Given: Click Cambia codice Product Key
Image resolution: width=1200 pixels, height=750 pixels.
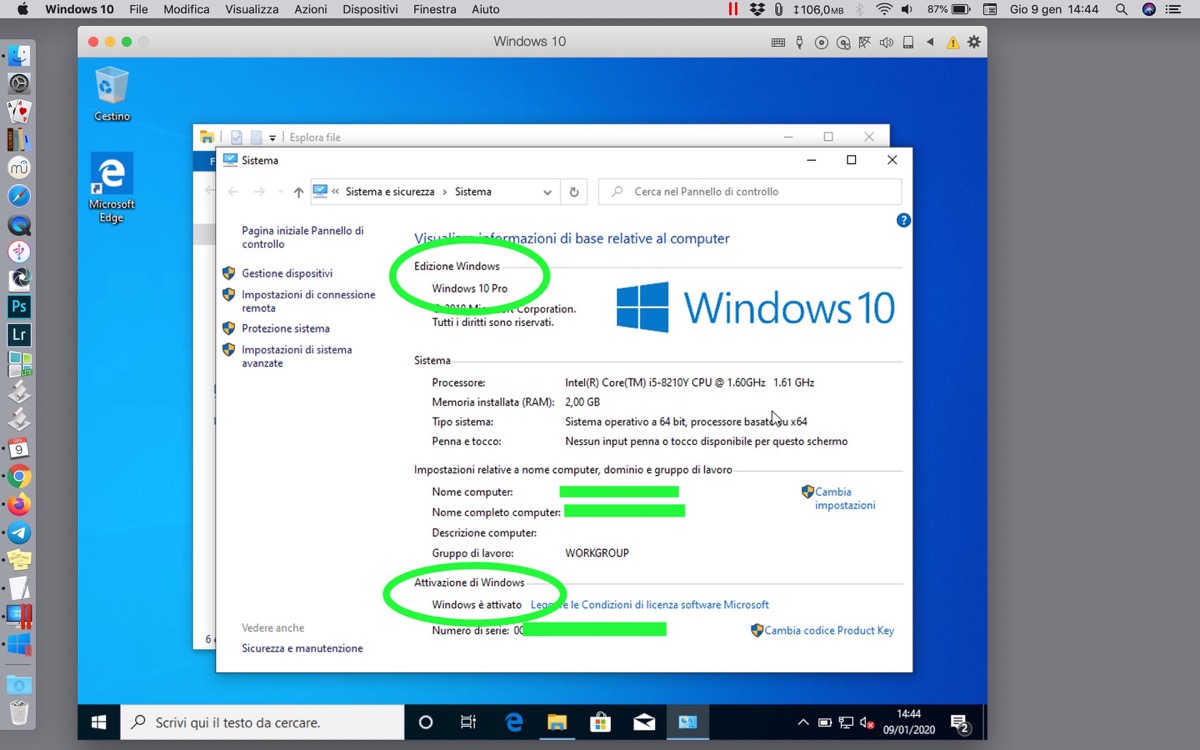Looking at the screenshot, I should point(829,630).
